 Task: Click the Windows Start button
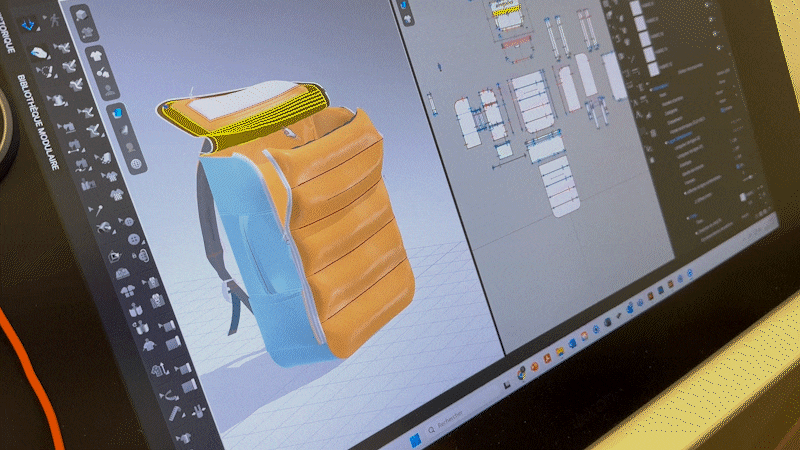pos(414,439)
